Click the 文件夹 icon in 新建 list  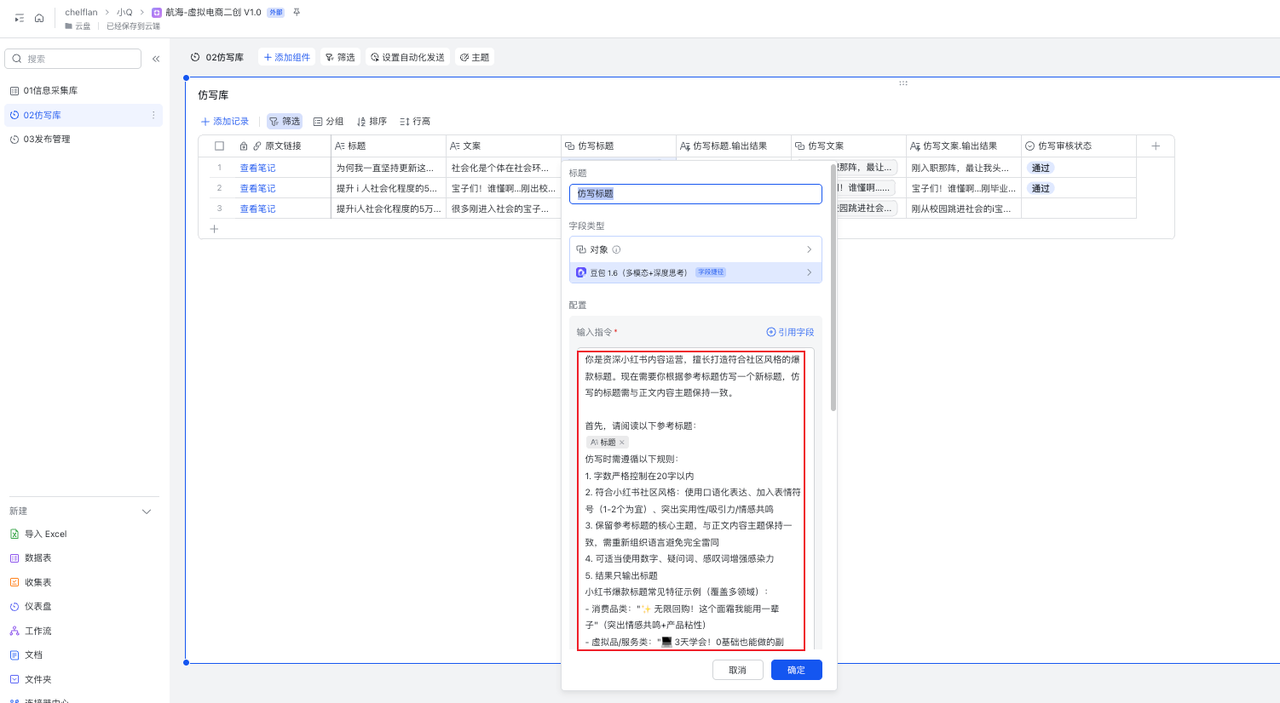pos(14,679)
